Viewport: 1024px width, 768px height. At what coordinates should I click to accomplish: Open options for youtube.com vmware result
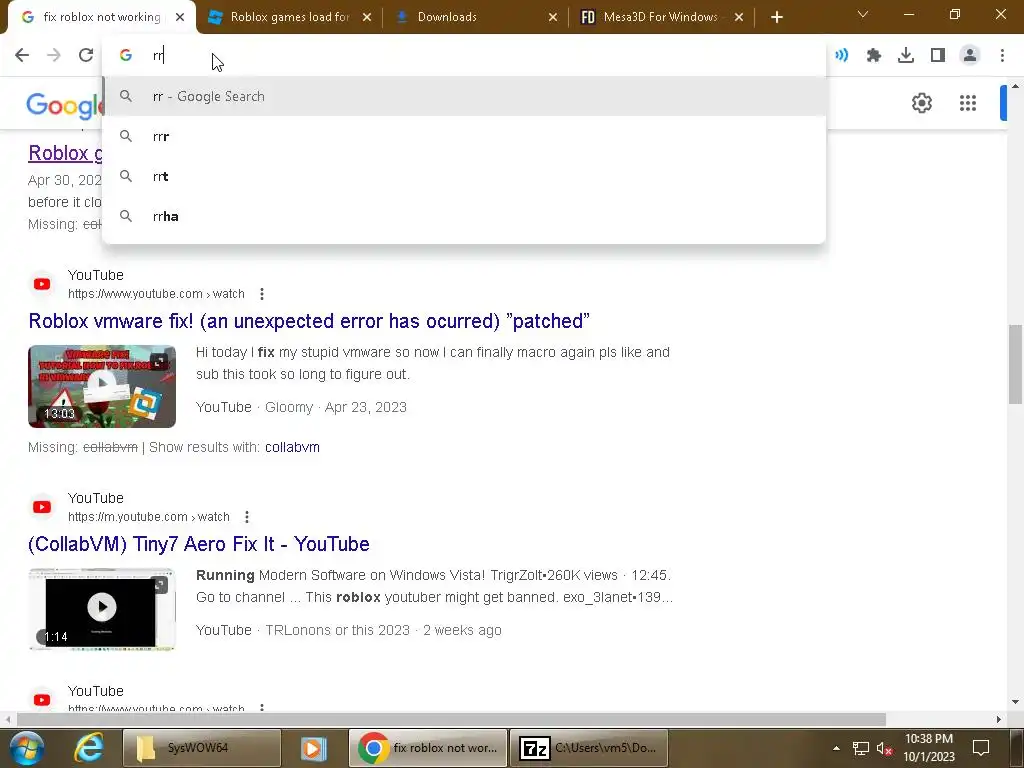pos(262,294)
